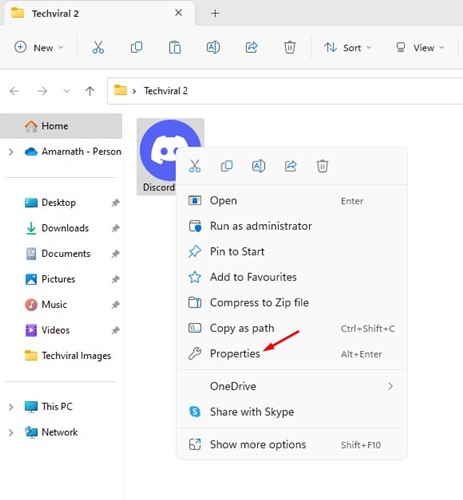This screenshot has width=463, height=500.
Task: Click the Paste icon in the top toolbar
Action: click(175, 47)
